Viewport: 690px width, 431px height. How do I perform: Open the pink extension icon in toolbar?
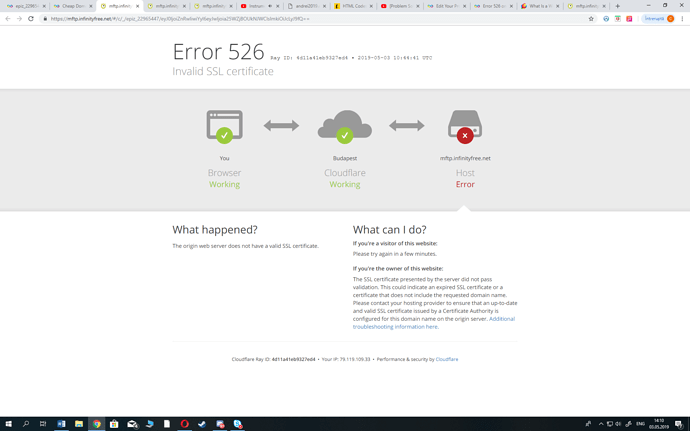pyautogui.click(x=629, y=19)
